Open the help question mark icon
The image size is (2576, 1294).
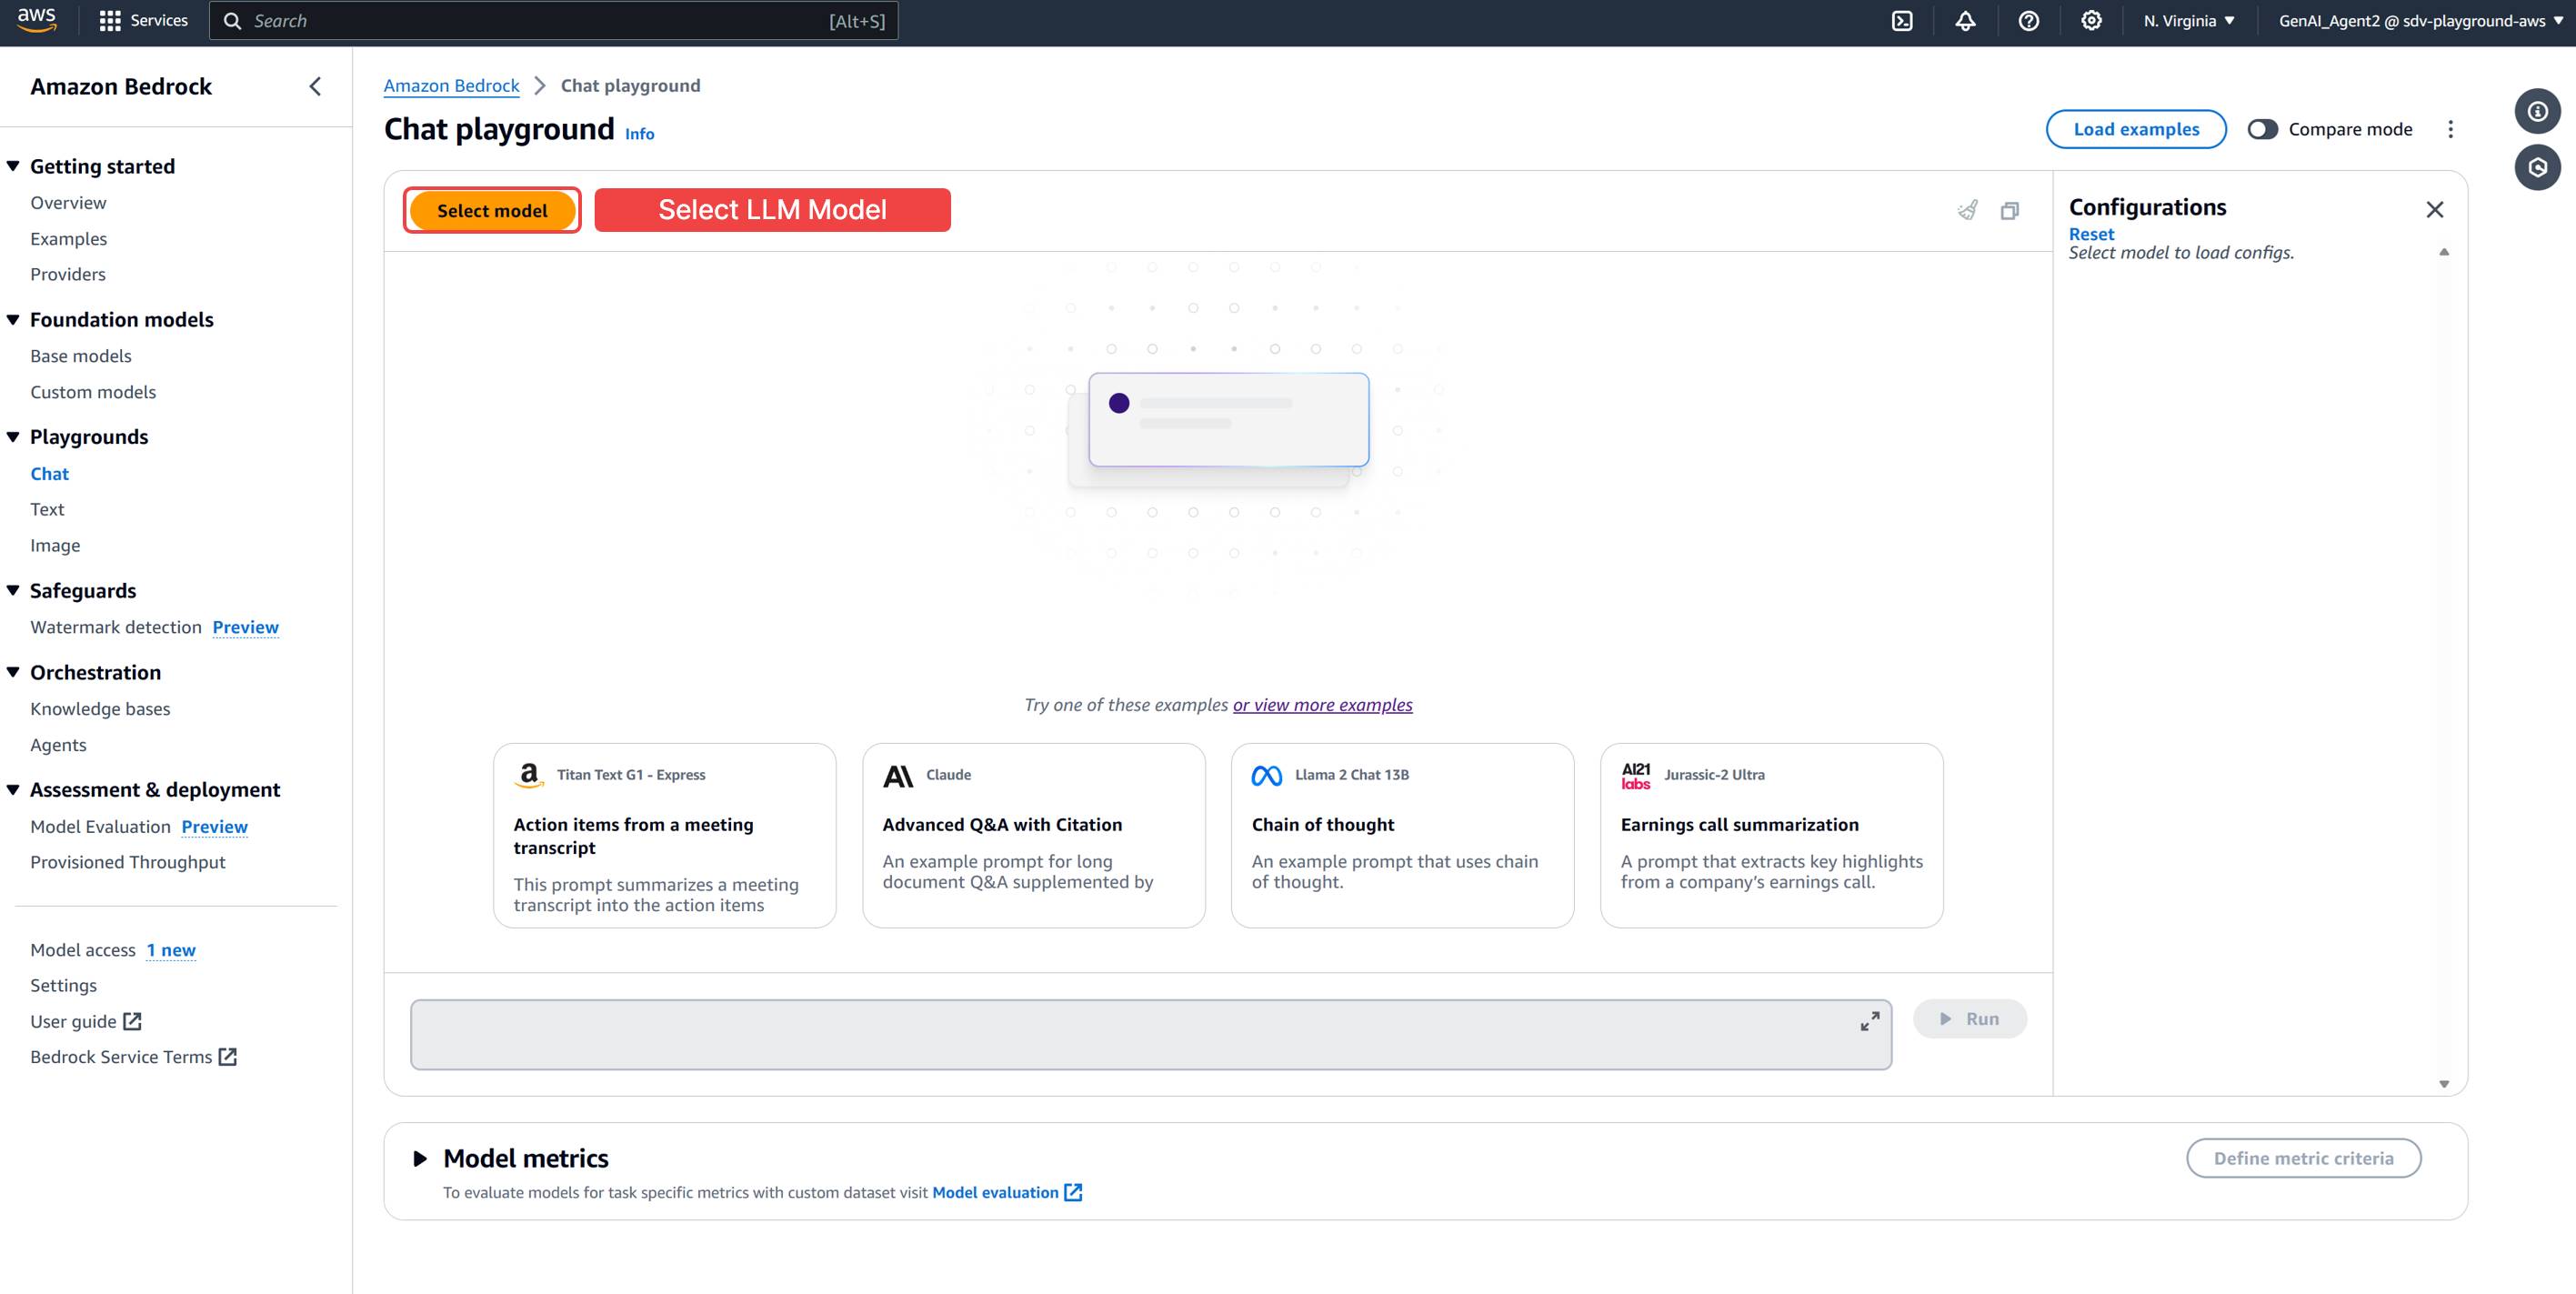[x=2028, y=21]
